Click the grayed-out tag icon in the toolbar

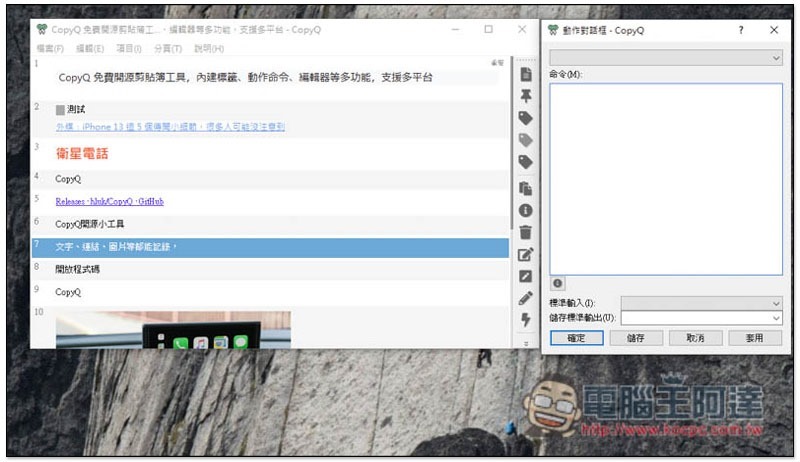[x=526, y=140]
